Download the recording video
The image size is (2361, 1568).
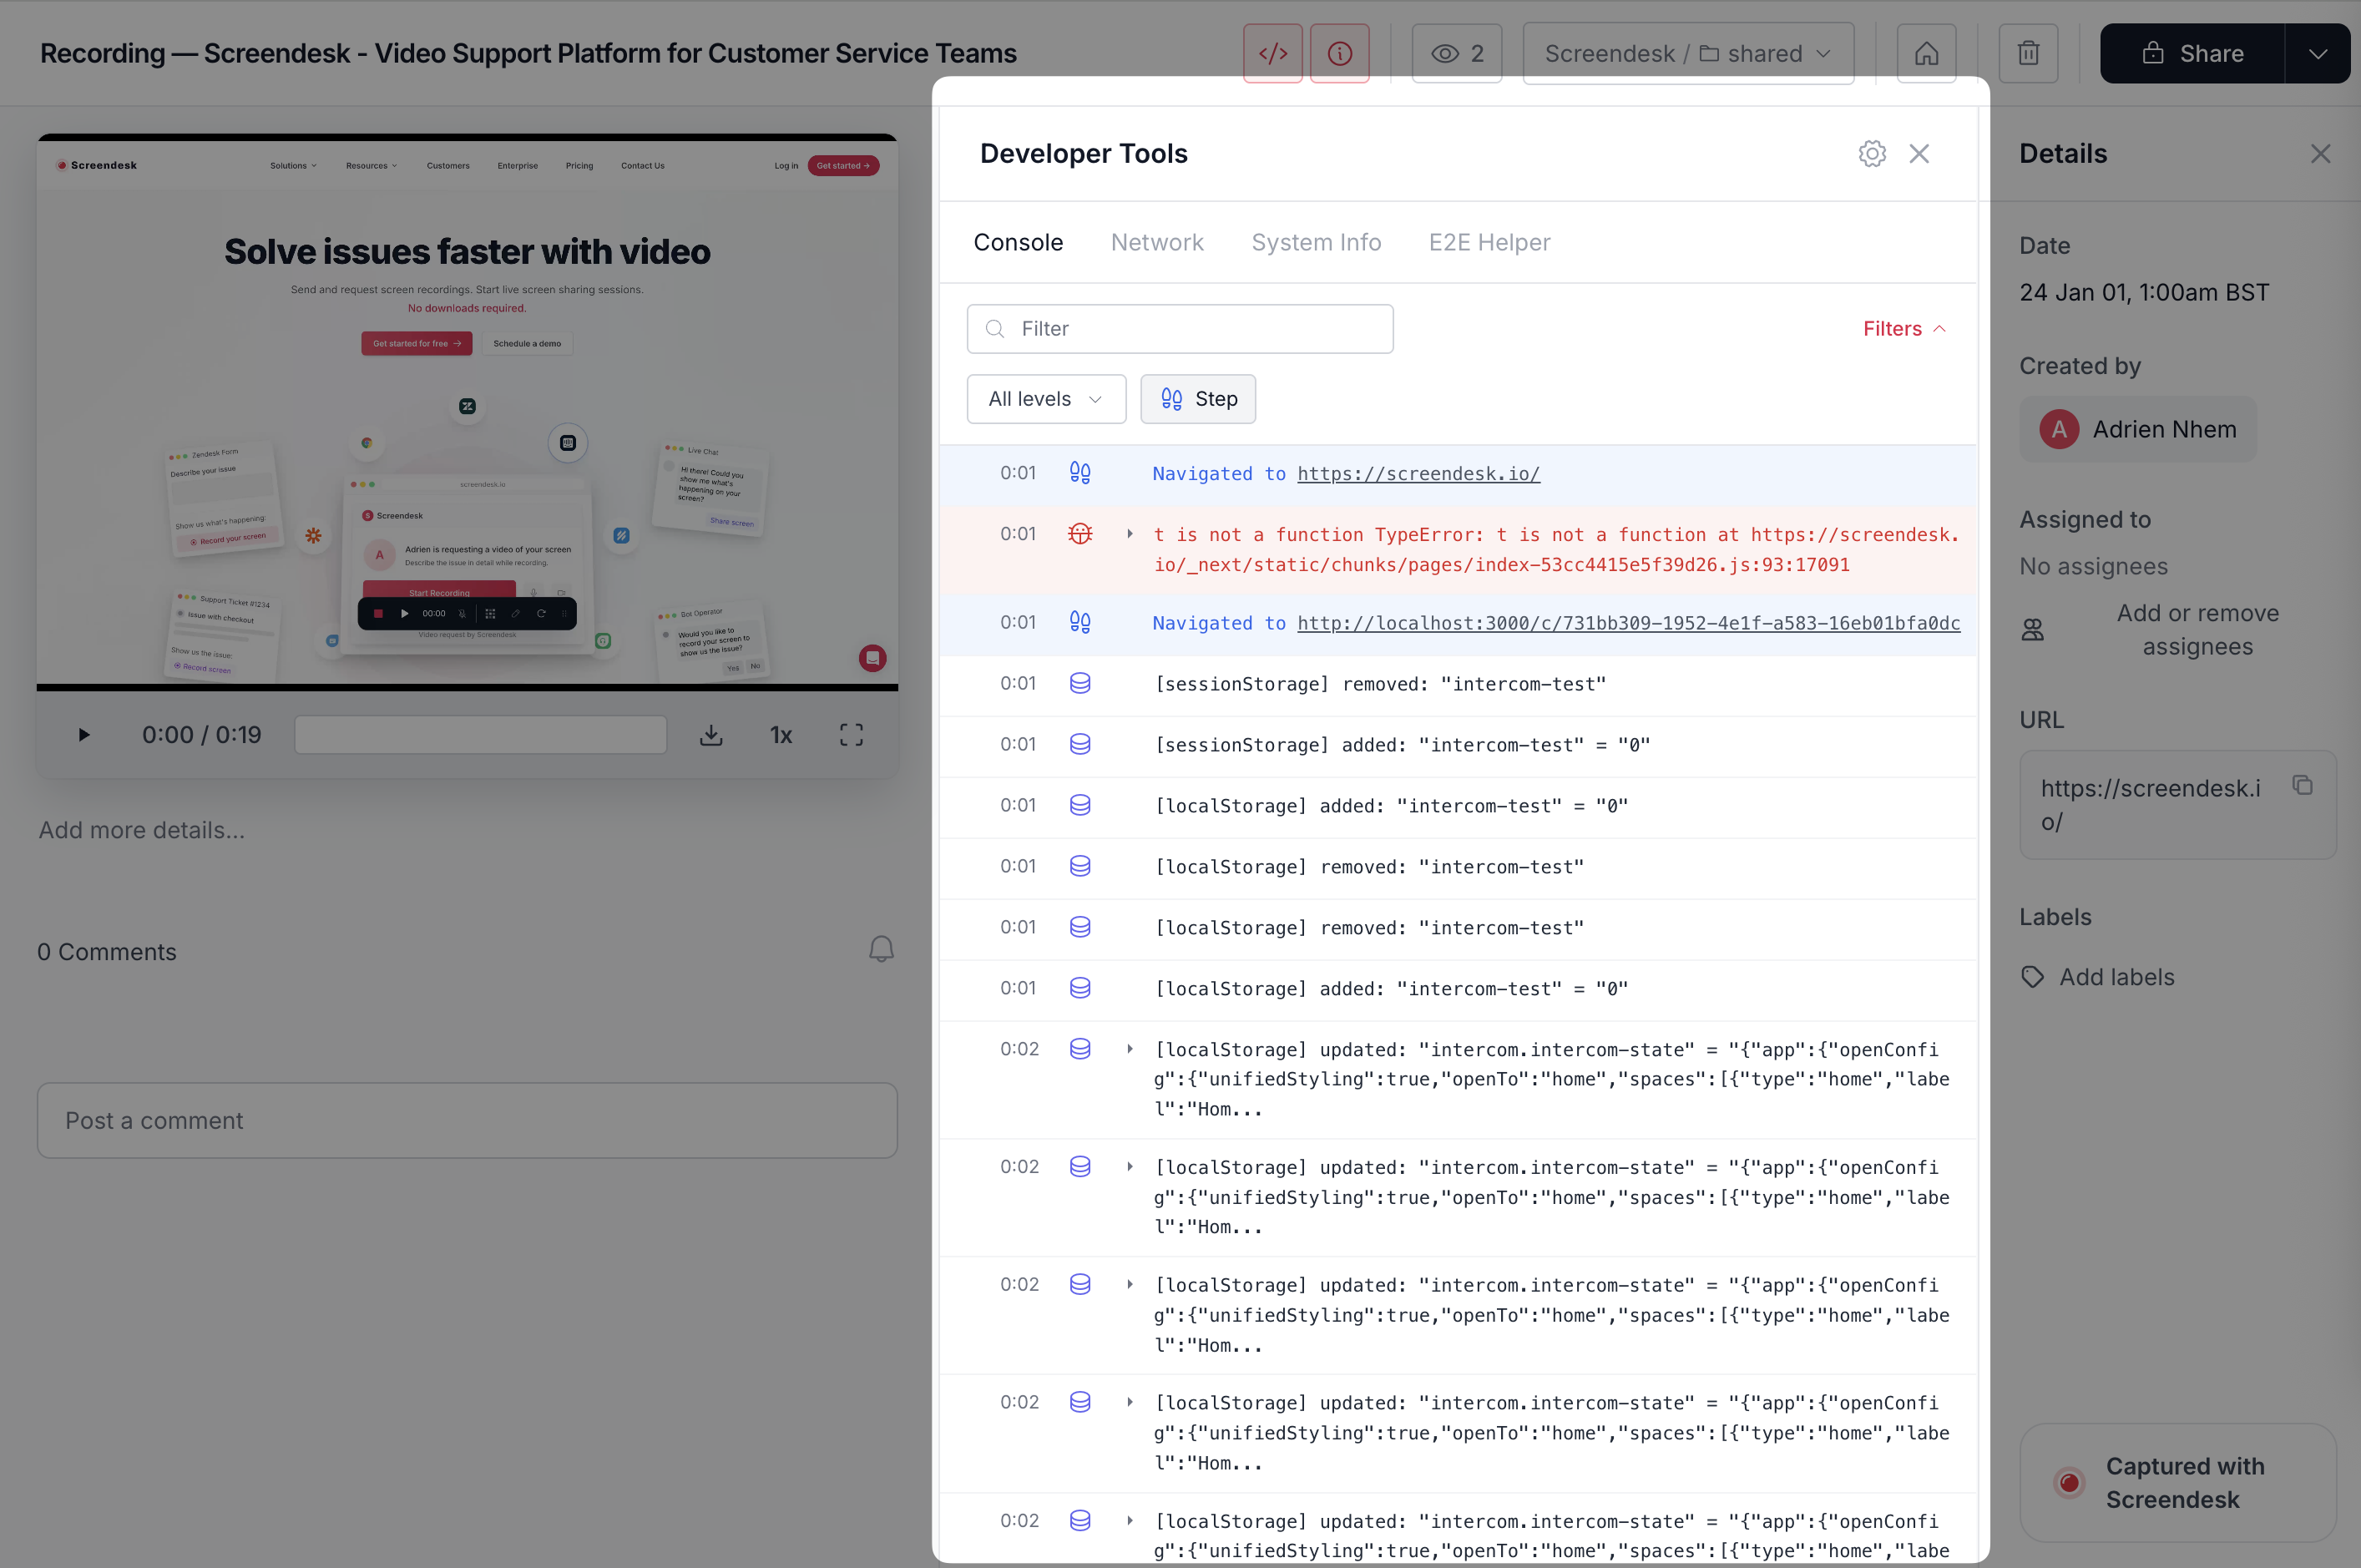click(x=711, y=735)
